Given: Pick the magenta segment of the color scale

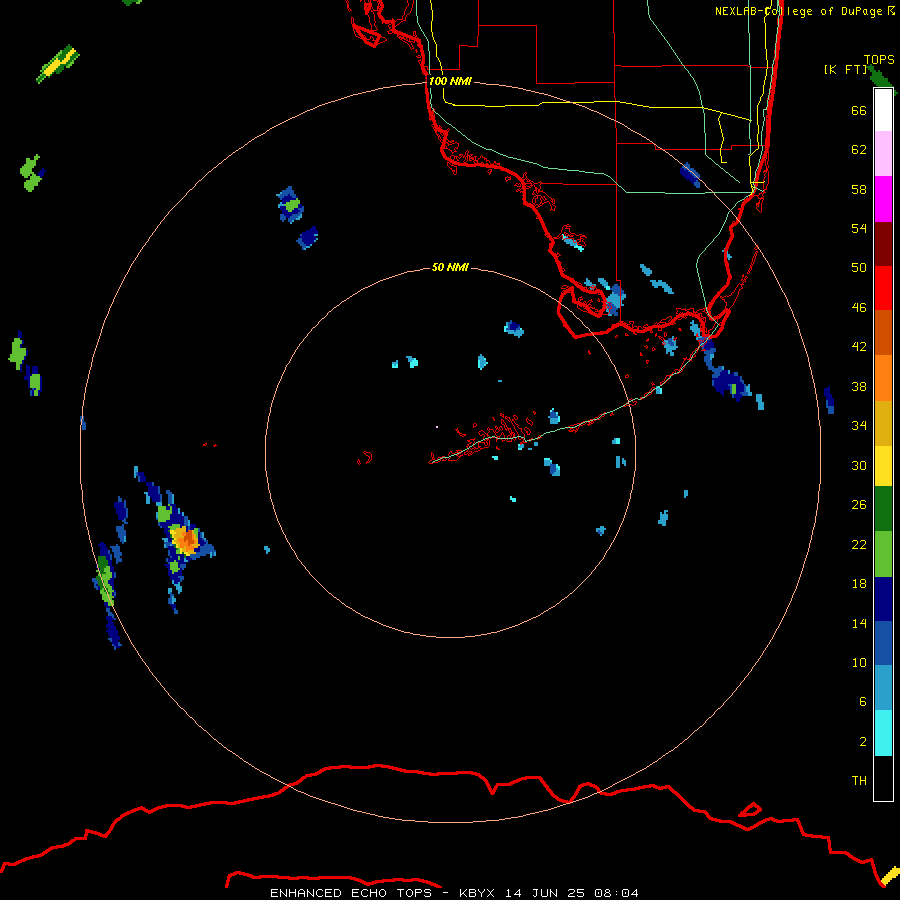Looking at the screenshot, I should pos(883,199).
